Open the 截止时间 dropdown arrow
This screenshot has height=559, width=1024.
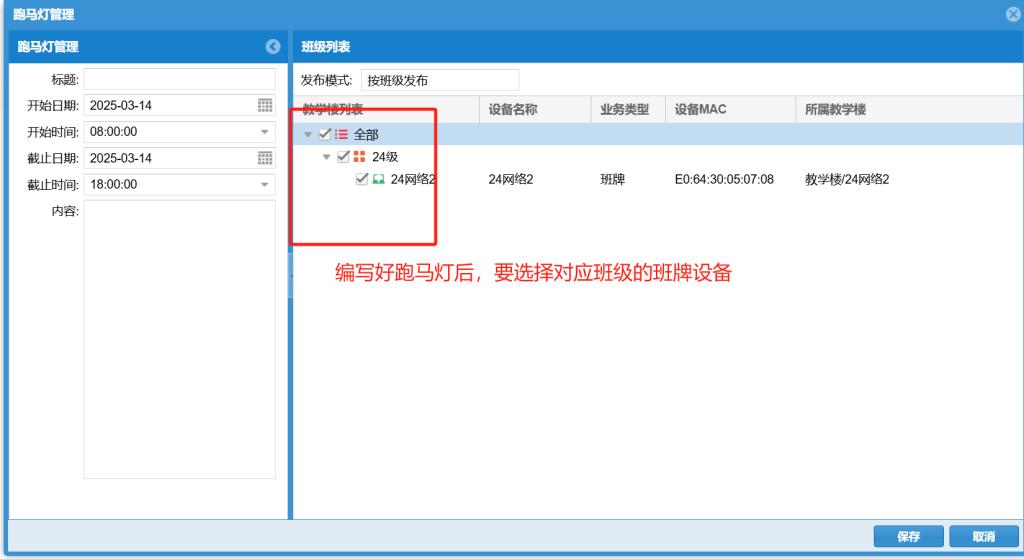pos(264,185)
